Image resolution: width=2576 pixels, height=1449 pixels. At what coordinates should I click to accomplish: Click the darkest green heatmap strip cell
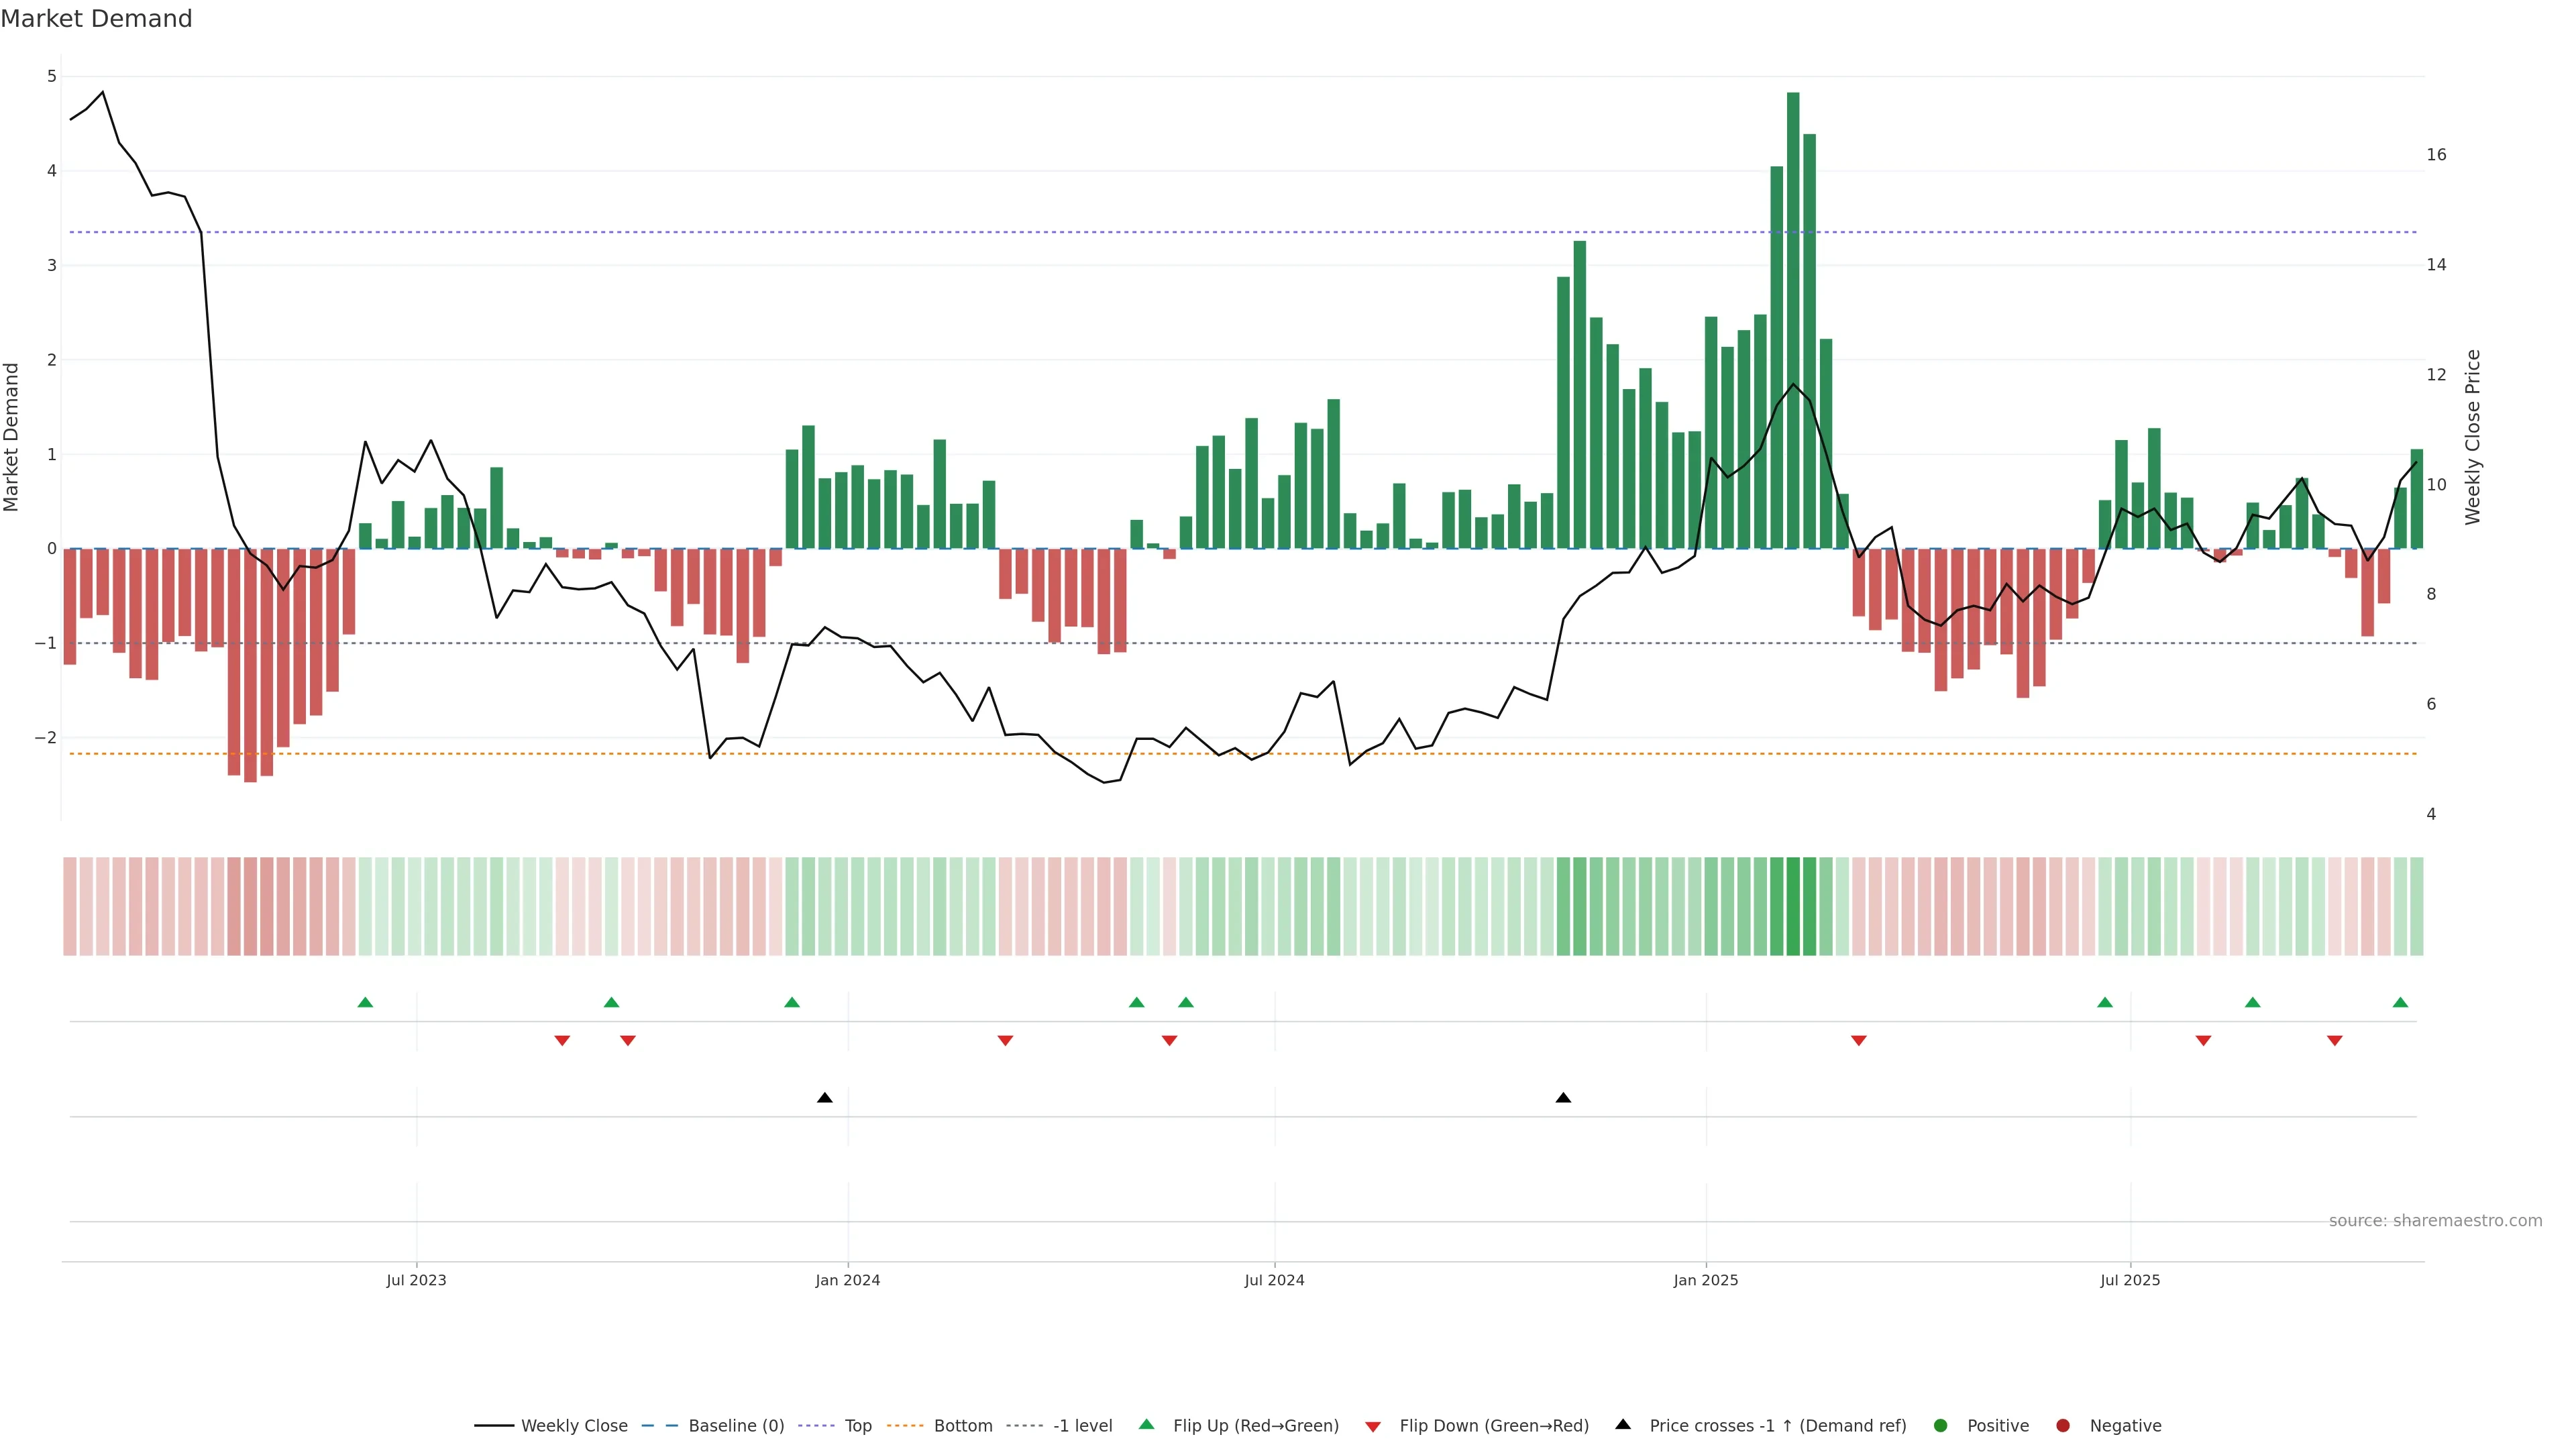1793,906
